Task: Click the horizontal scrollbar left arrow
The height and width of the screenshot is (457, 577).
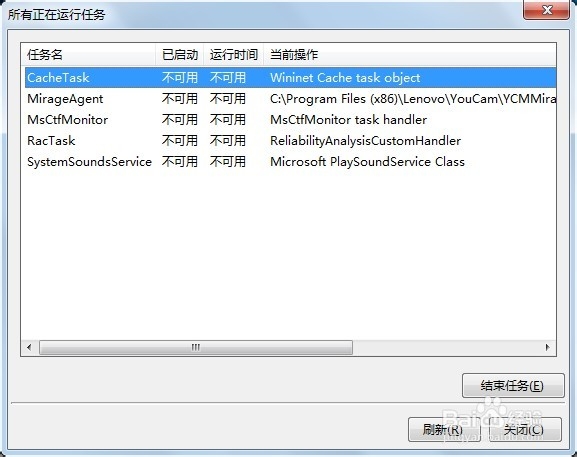Action: coord(29,347)
